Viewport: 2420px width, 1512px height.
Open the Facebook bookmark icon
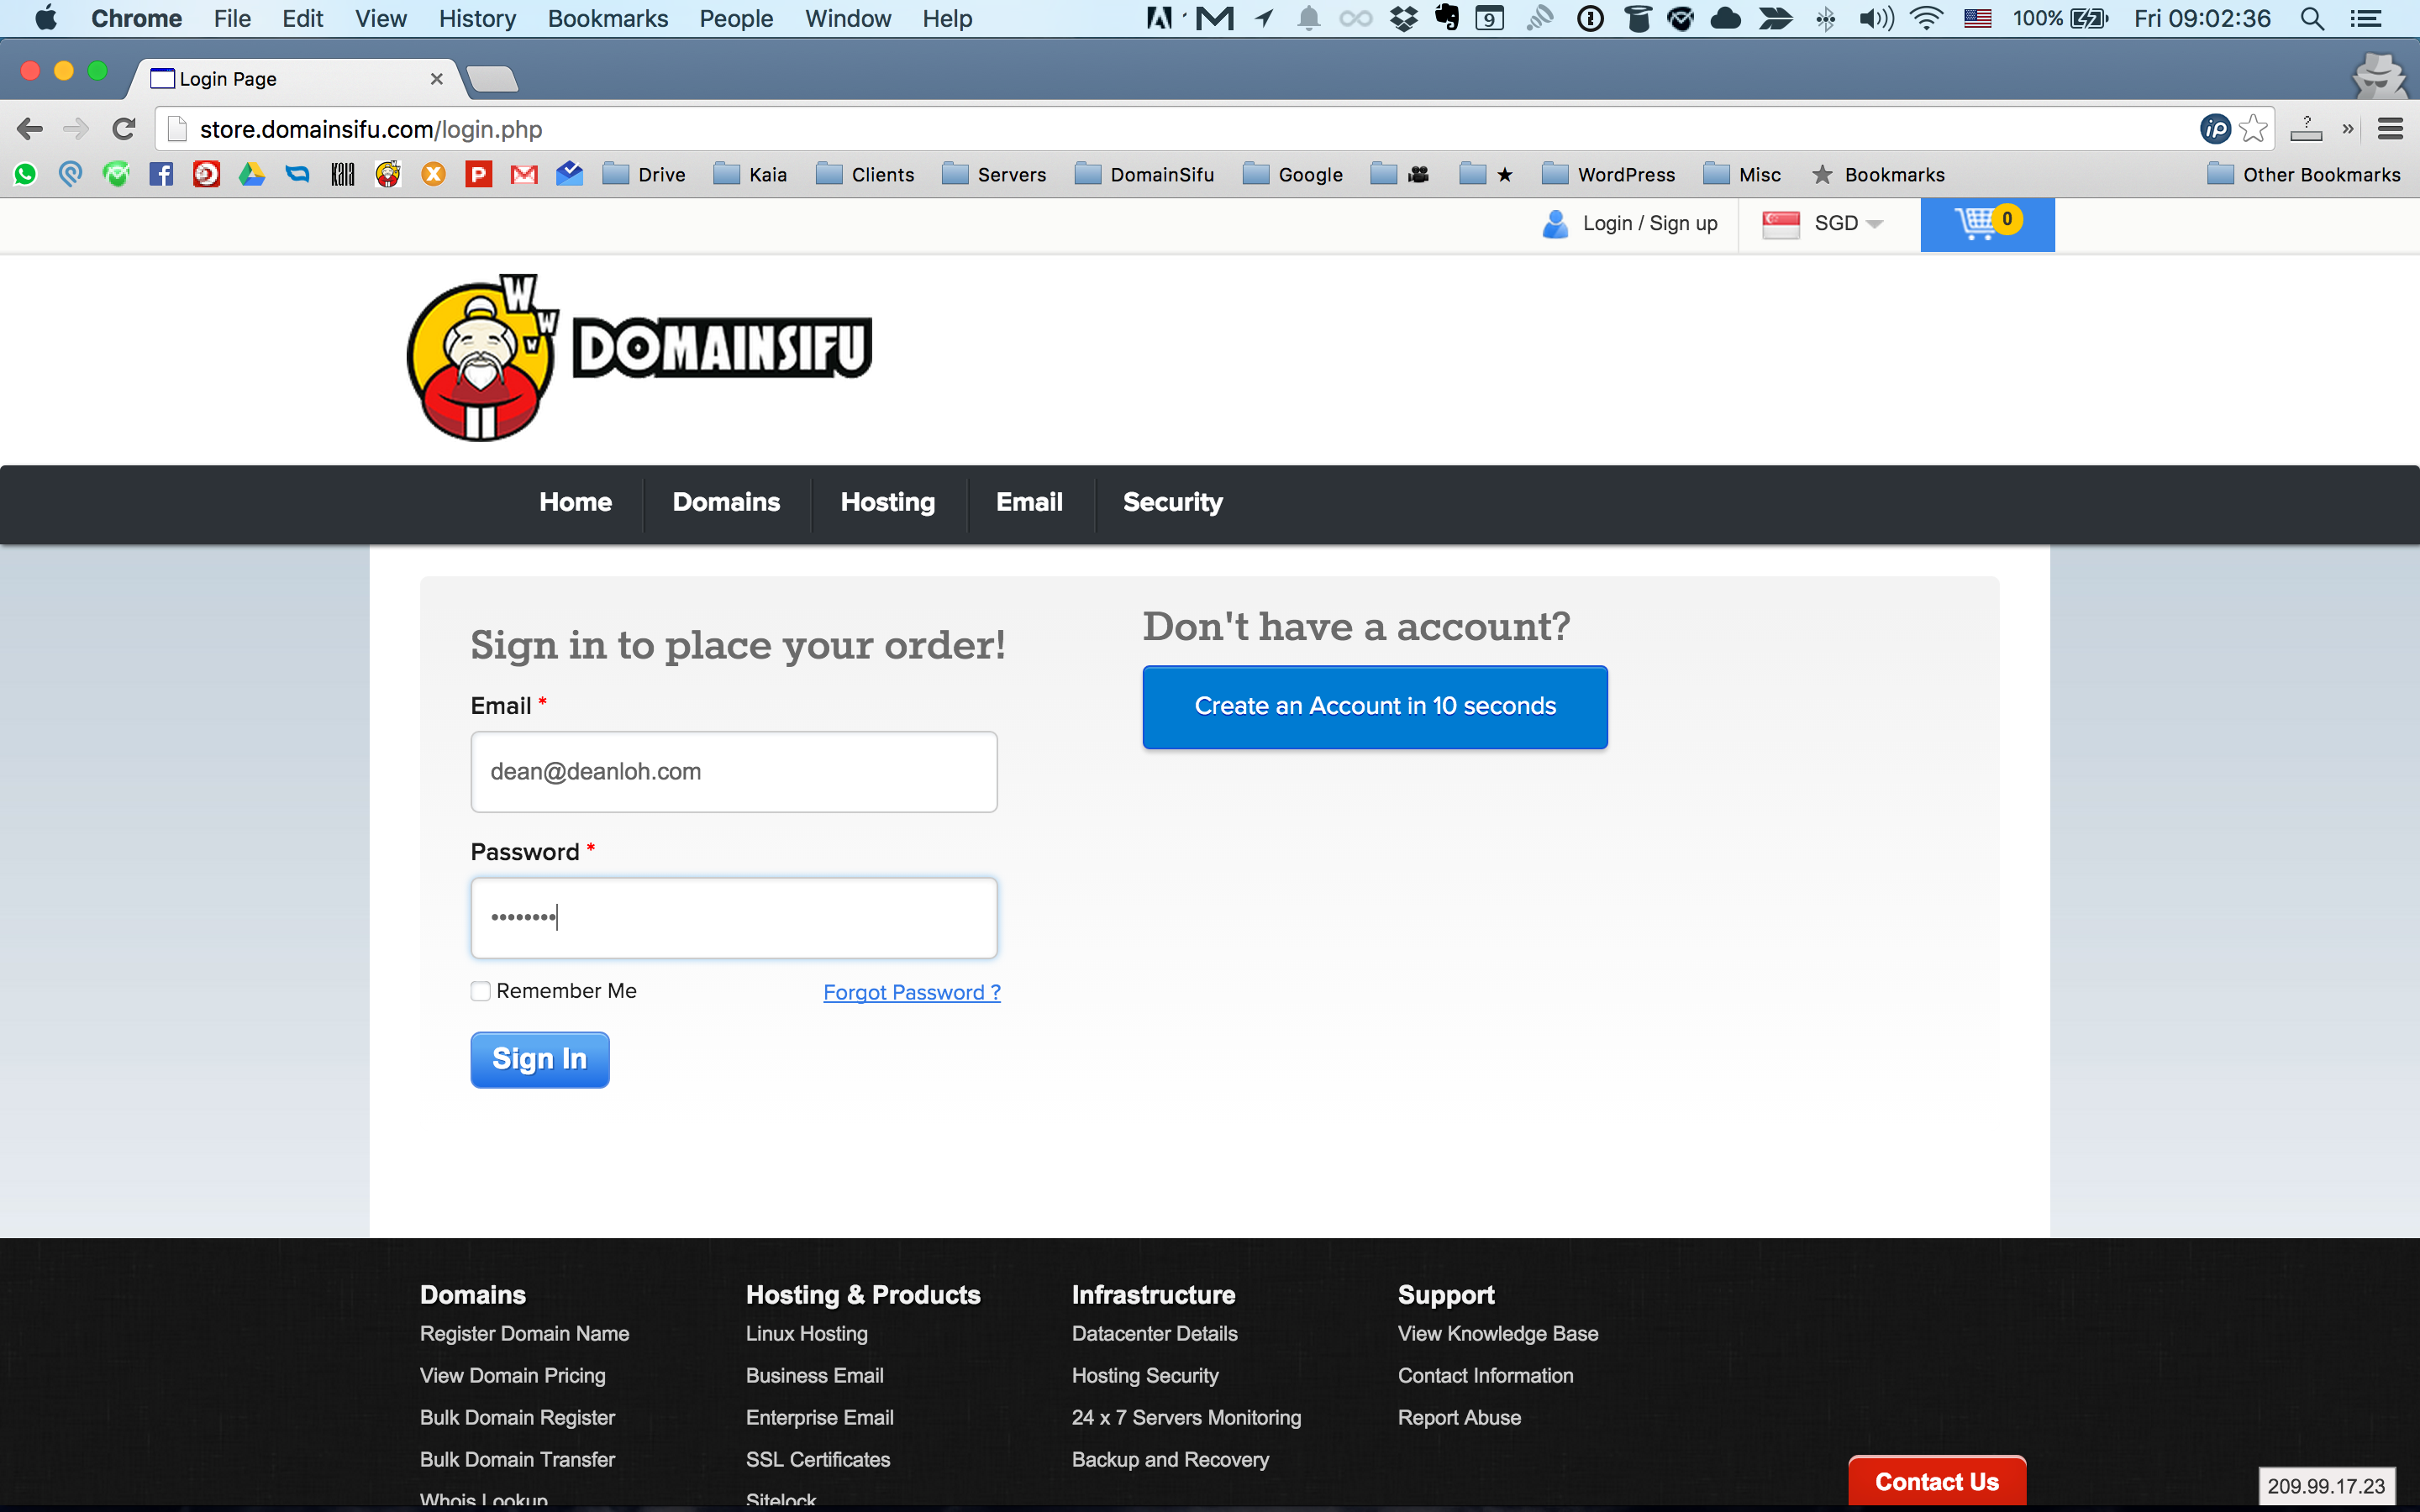tap(161, 175)
